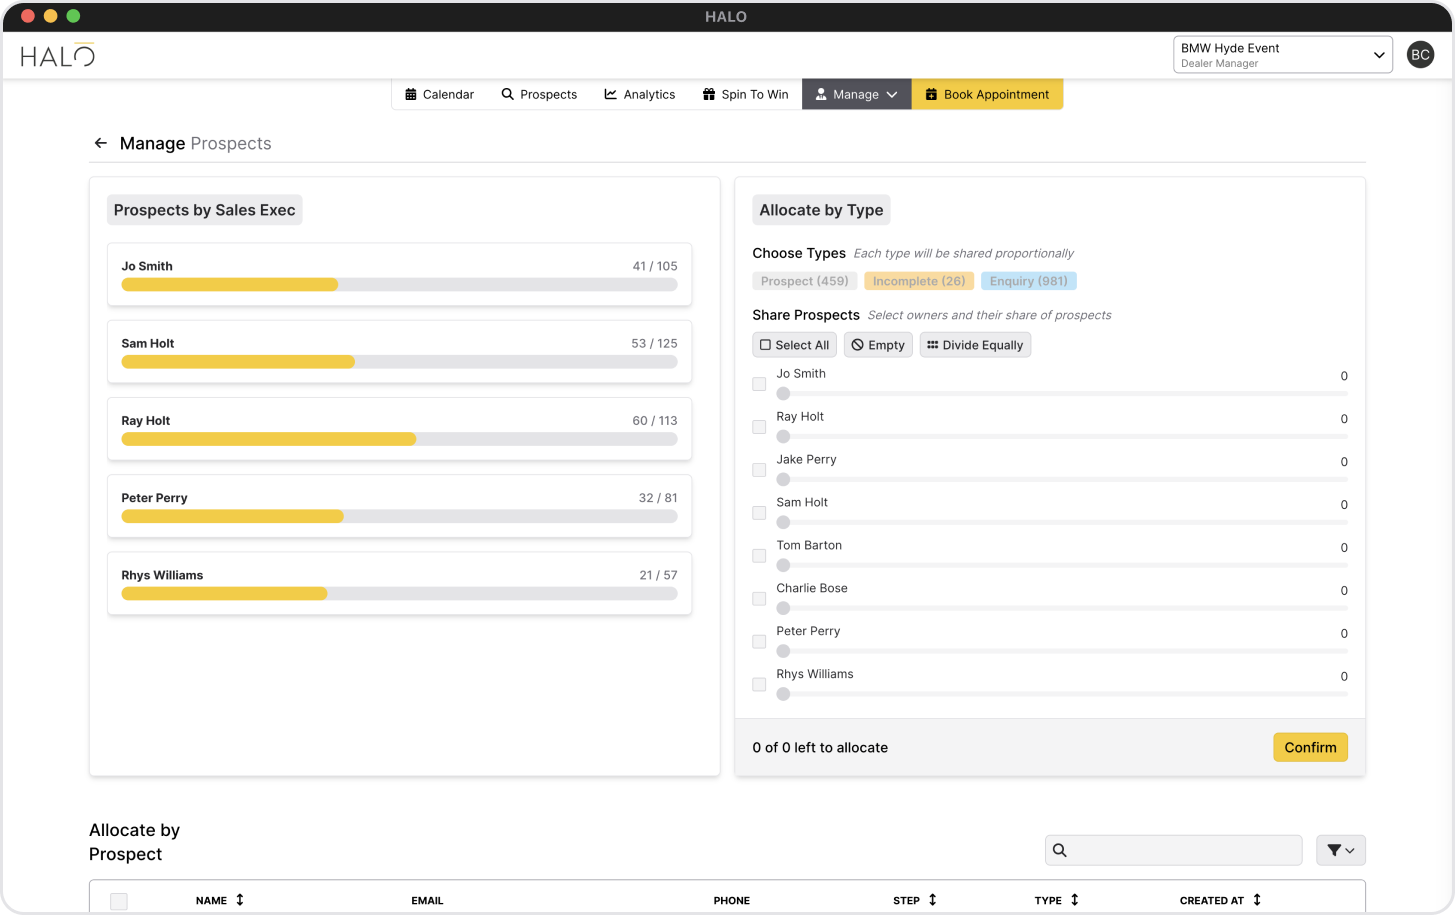The height and width of the screenshot is (915, 1455).
Task: Click the Manage person icon
Action: click(821, 94)
